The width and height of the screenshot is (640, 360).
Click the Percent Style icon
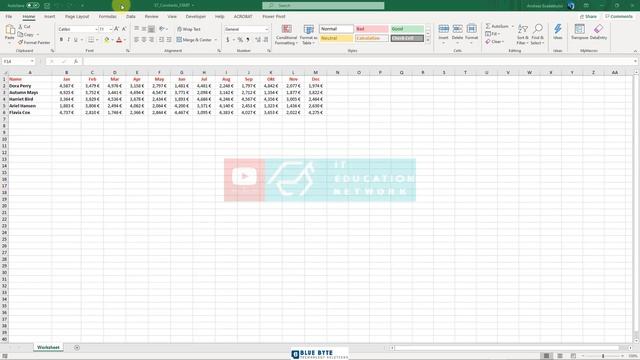(x=240, y=40)
